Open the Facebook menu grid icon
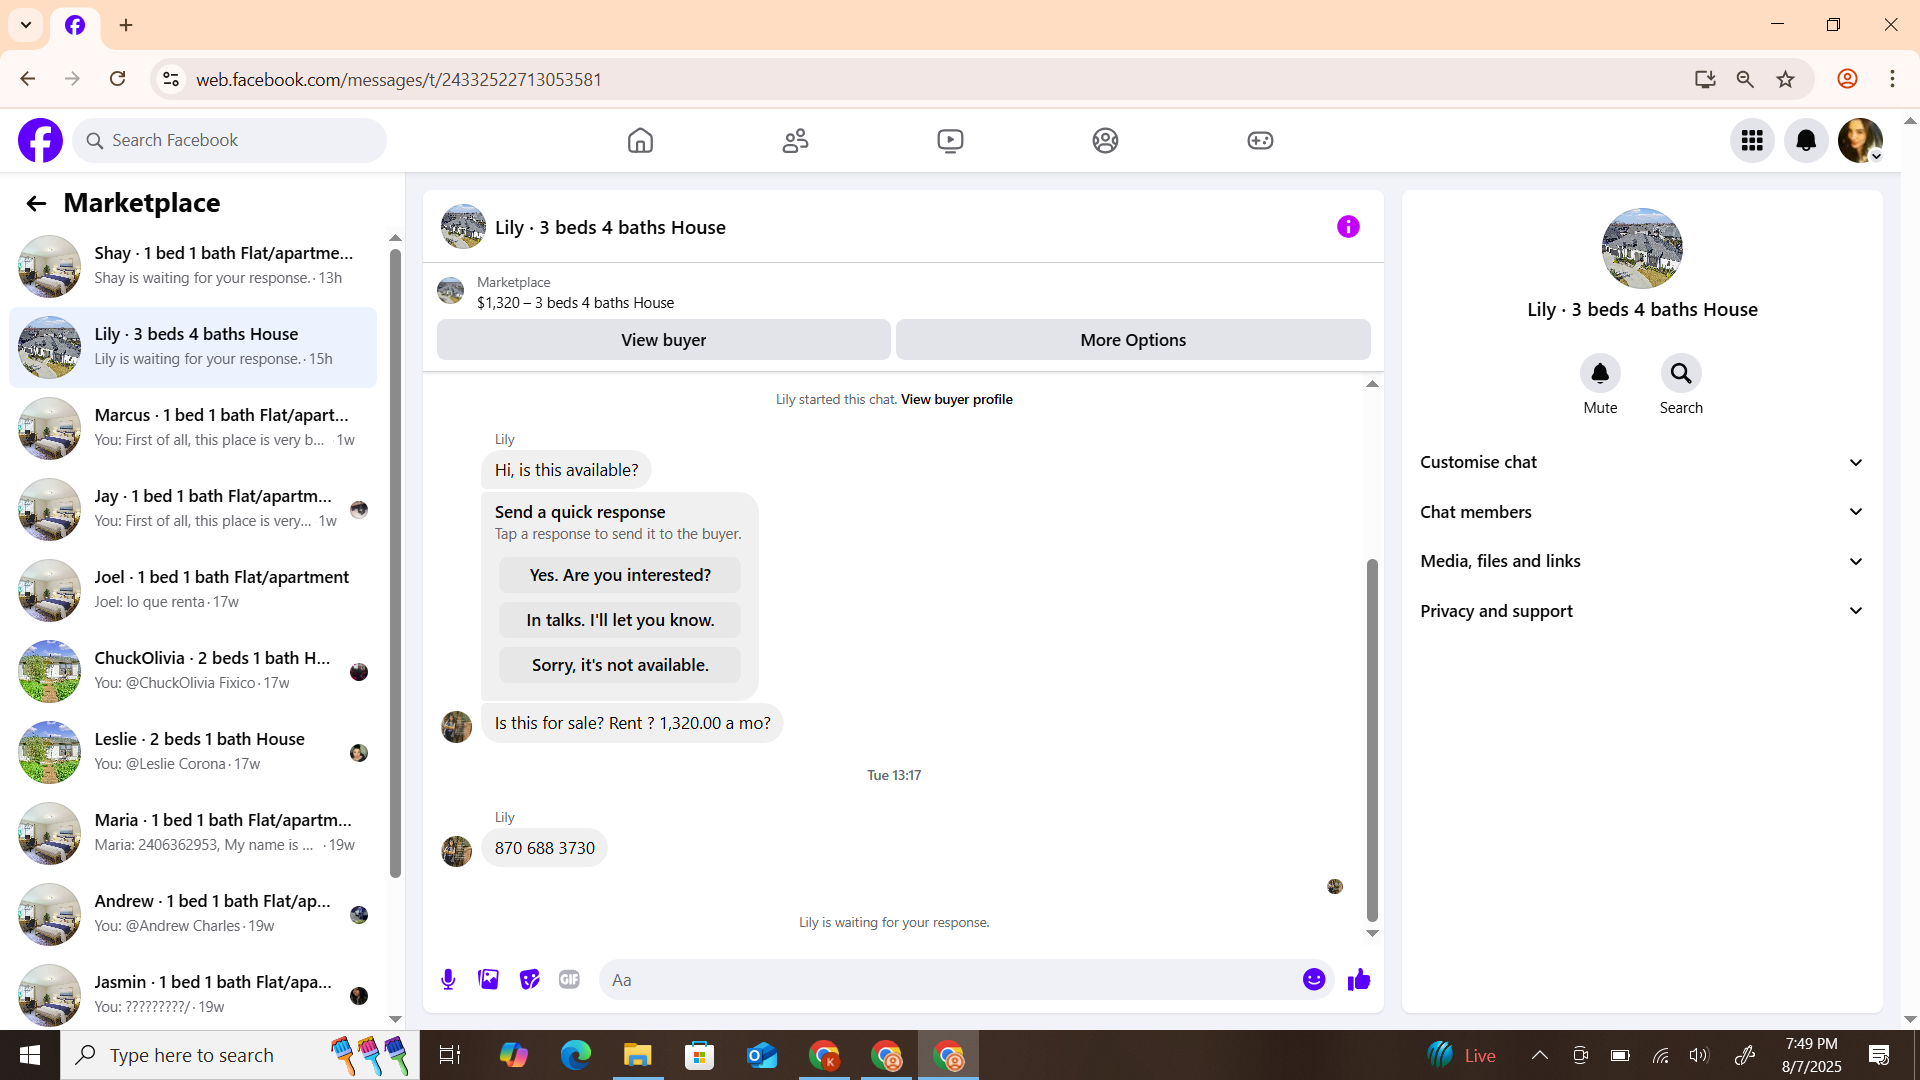Image resolution: width=1920 pixels, height=1080 pixels. [1752, 140]
